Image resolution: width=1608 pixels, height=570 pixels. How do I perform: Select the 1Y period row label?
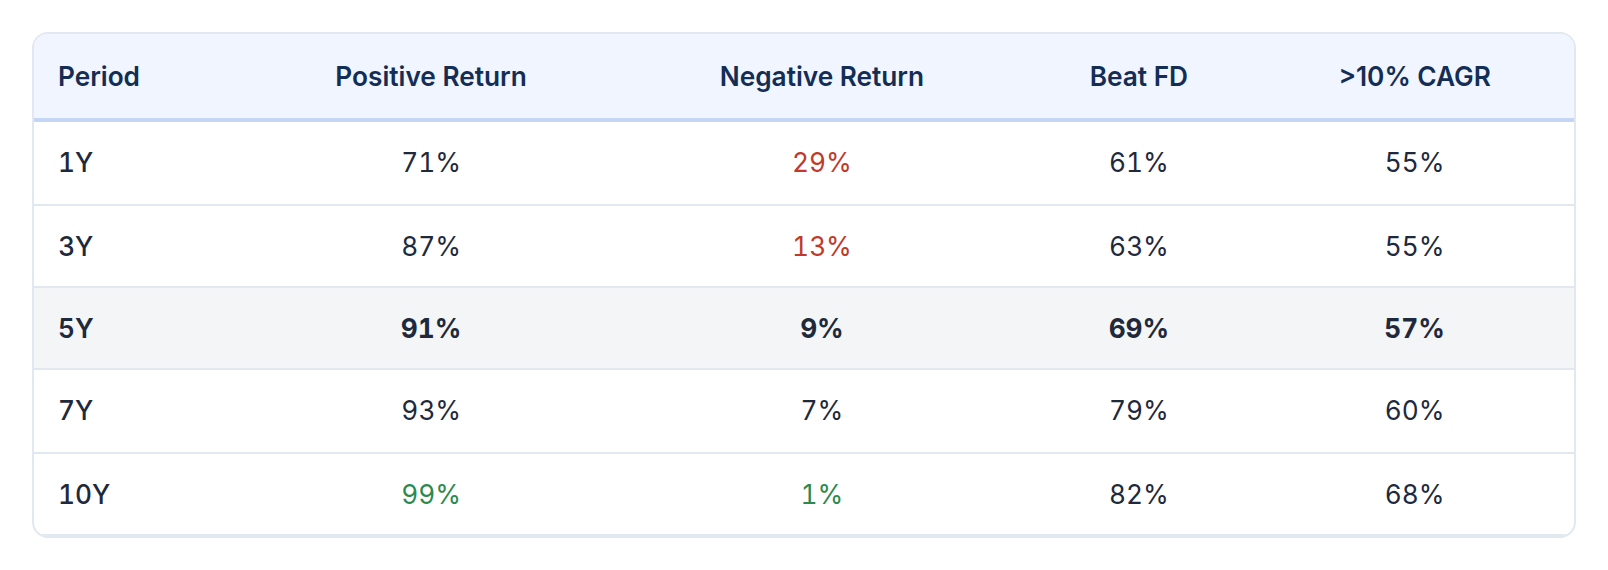click(x=75, y=163)
